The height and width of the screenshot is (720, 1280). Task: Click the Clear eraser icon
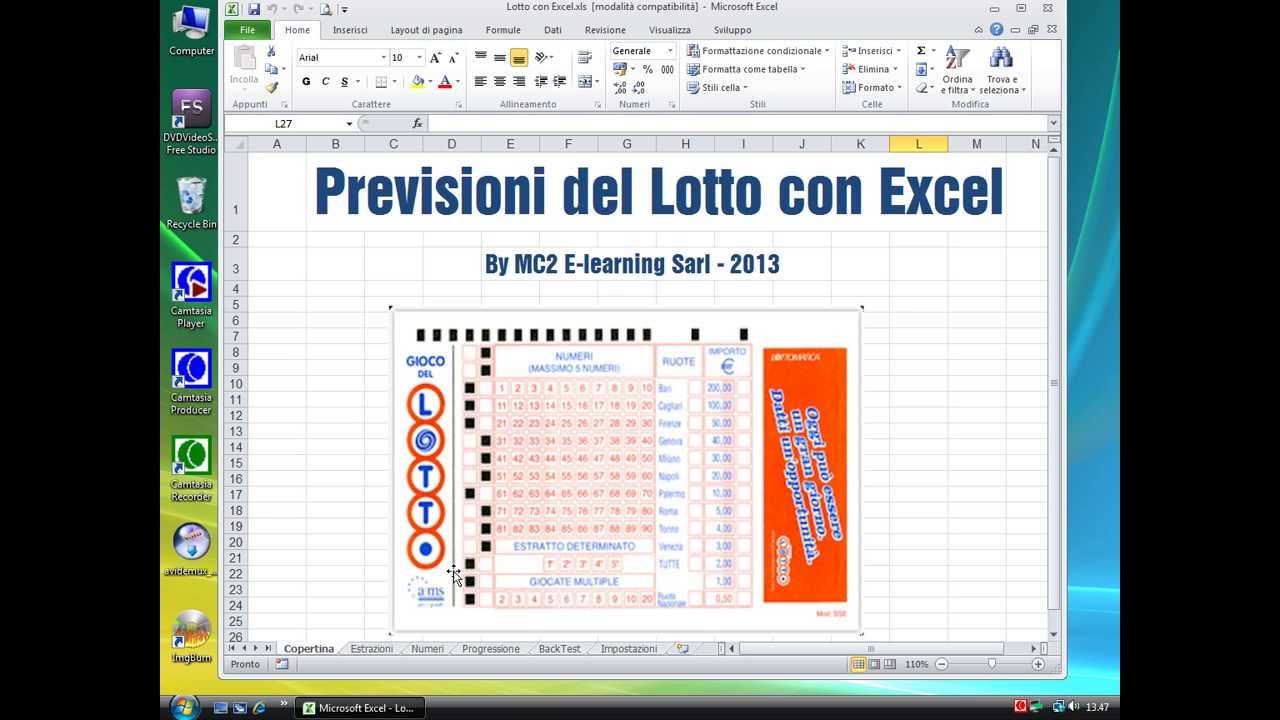[921, 88]
